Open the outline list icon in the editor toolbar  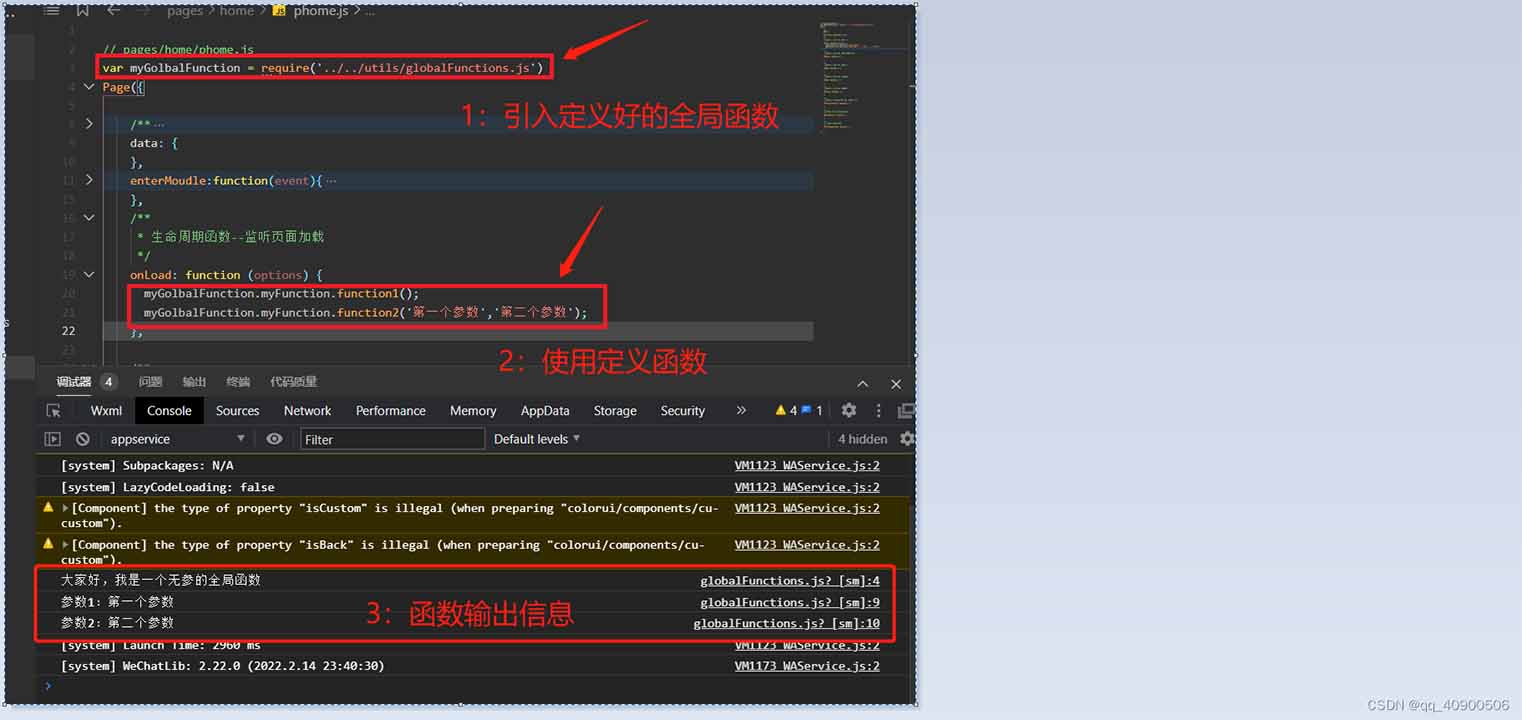[x=52, y=11]
